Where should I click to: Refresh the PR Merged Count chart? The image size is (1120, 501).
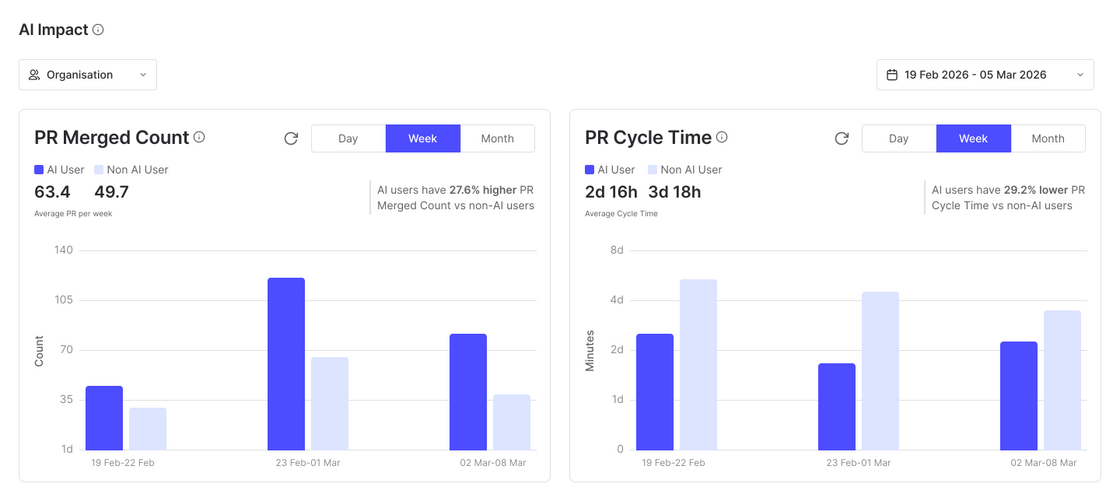(x=291, y=139)
